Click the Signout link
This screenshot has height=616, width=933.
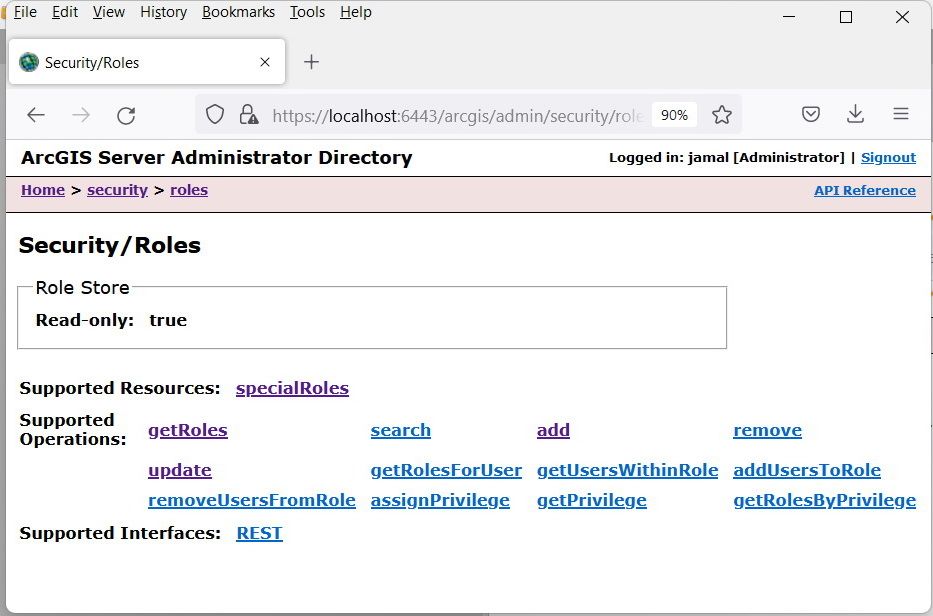(x=888, y=158)
